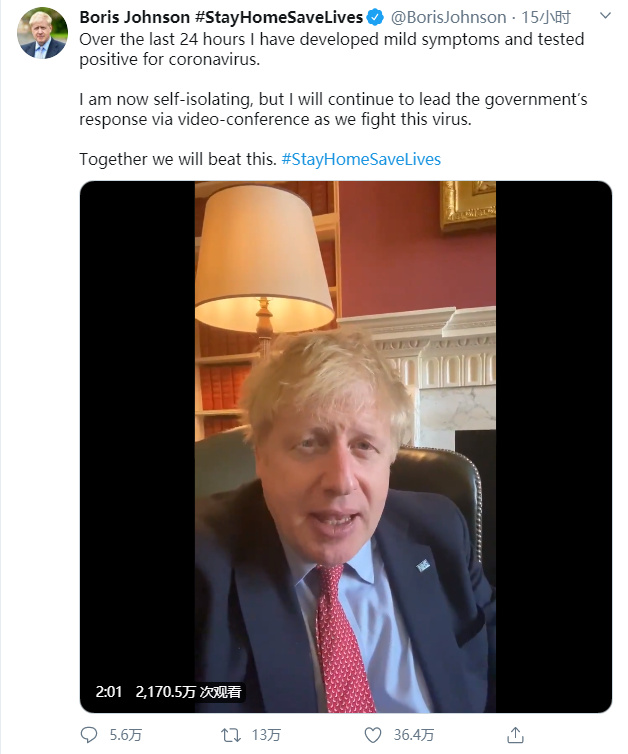
Task: Expand the tweet options chevron
Action: coord(605,16)
